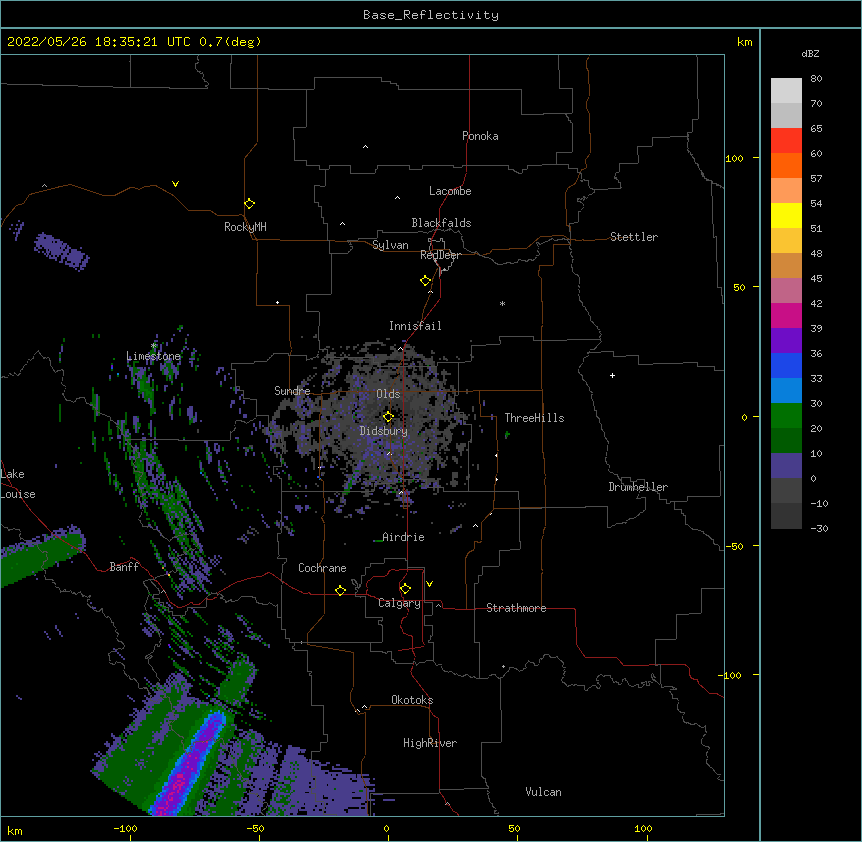This screenshot has height=842, width=862.
Task: Click the Limestone label
Action: (153, 356)
